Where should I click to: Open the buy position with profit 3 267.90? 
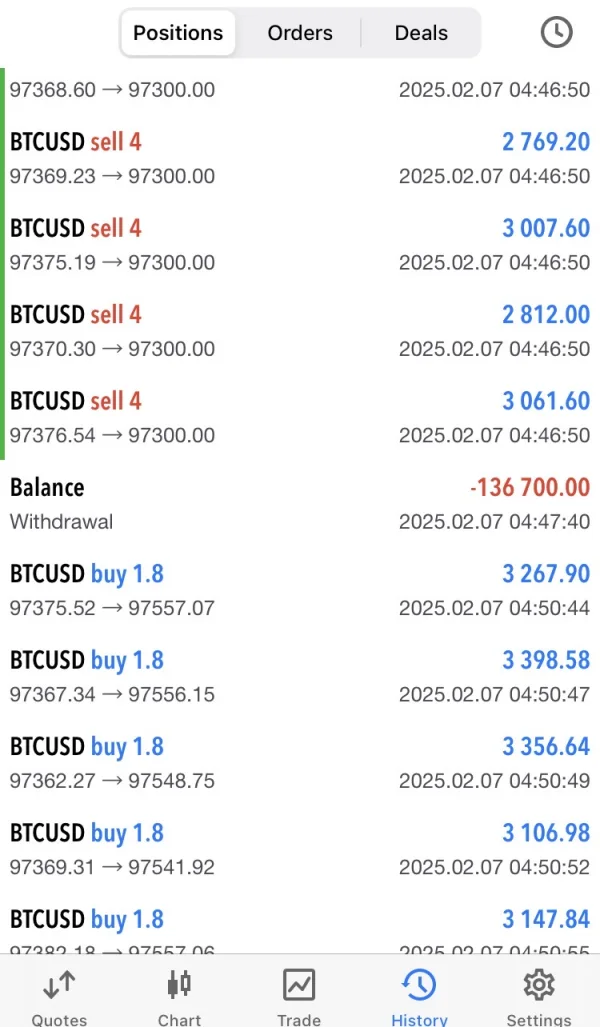tap(300, 590)
